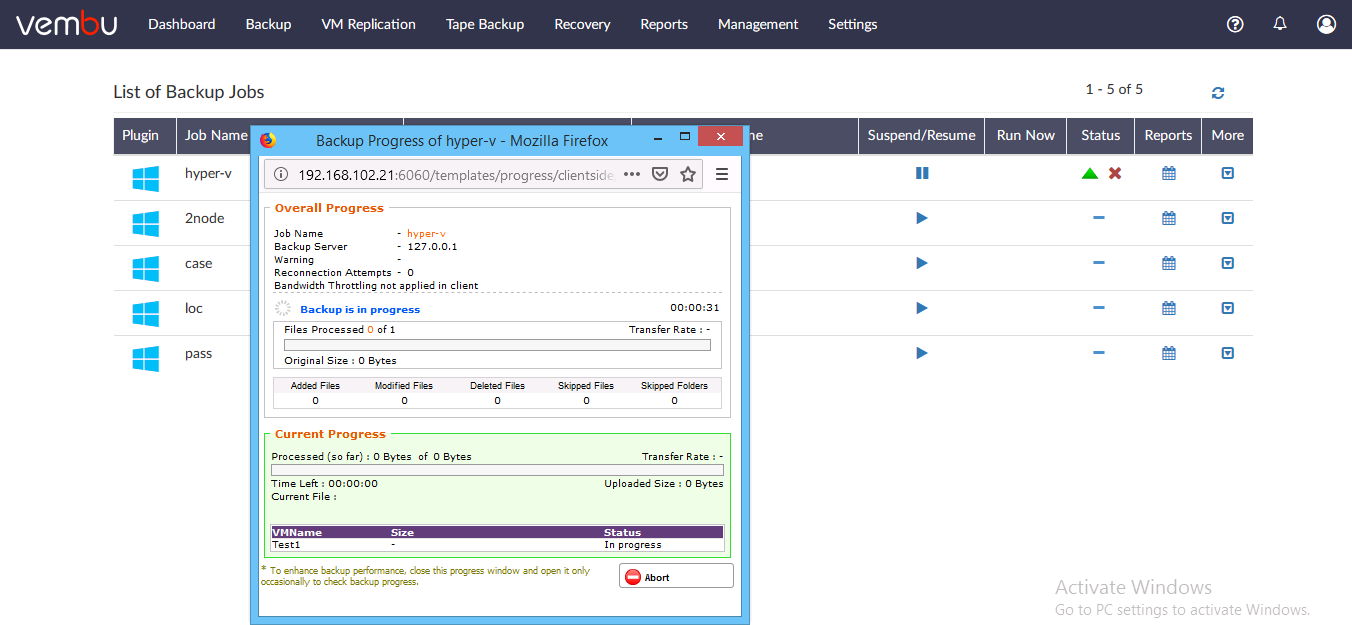
Task: Open Firefox hamburger menu
Action: point(722,174)
